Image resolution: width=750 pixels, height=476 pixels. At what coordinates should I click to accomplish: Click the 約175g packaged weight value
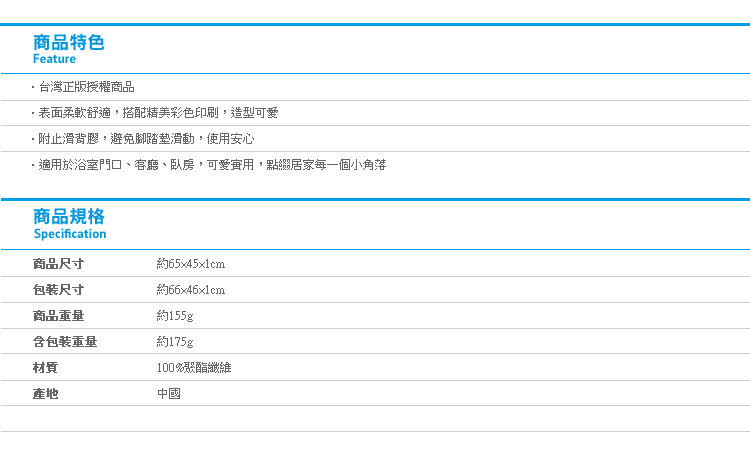pos(175,342)
